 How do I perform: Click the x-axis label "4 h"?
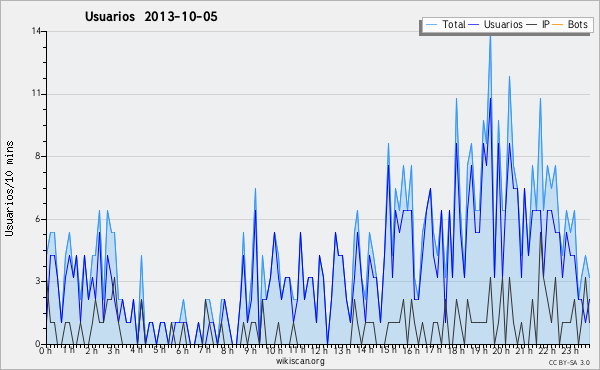137,350
